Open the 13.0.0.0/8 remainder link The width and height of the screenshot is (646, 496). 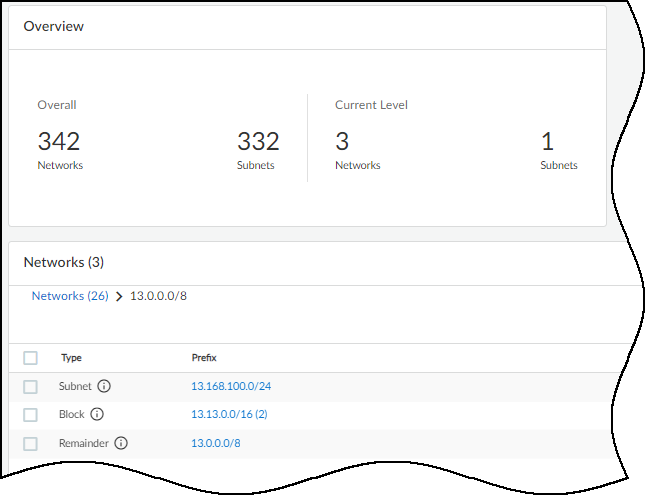(x=216, y=443)
